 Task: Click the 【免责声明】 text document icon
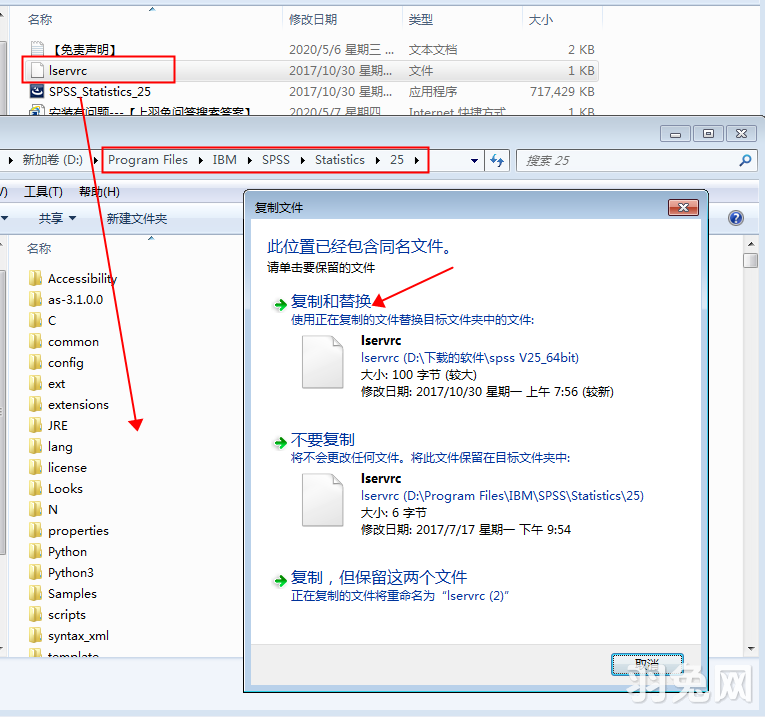pos(37,49)
